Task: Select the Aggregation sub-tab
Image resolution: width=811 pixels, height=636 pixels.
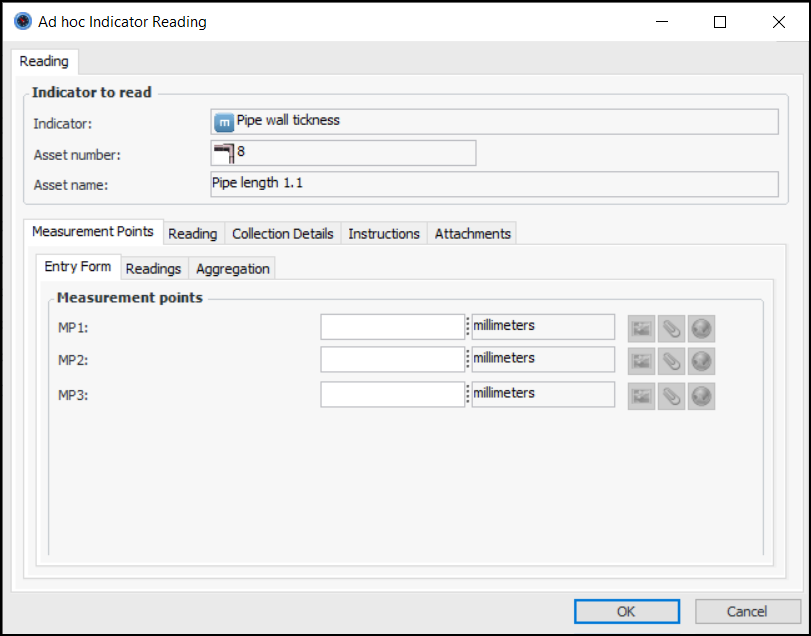Action: click(x=232, y=268)
